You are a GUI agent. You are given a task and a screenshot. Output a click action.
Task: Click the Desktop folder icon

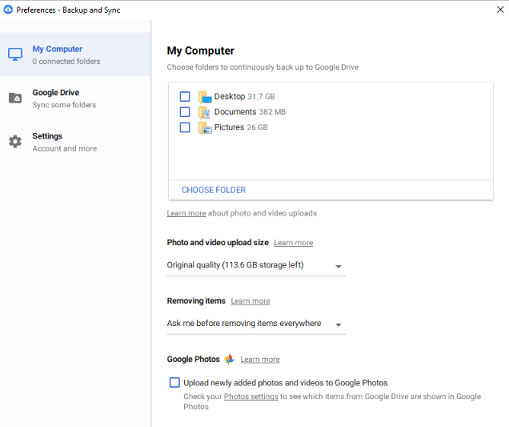click(205, 97)
